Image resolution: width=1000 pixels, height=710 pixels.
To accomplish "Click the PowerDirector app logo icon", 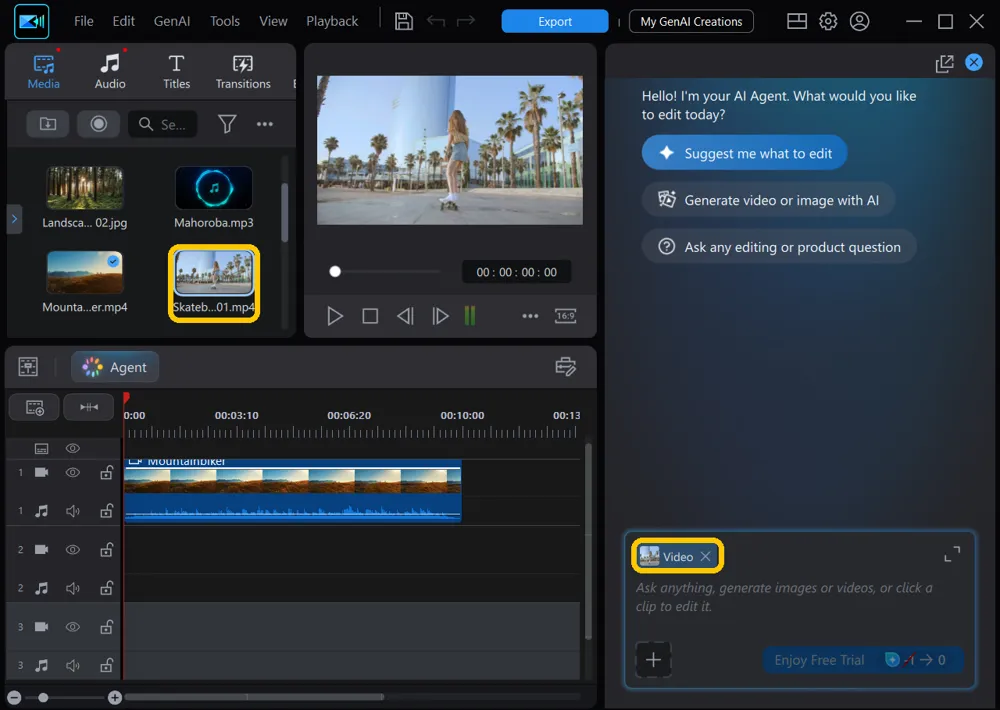I will [31, 22].
